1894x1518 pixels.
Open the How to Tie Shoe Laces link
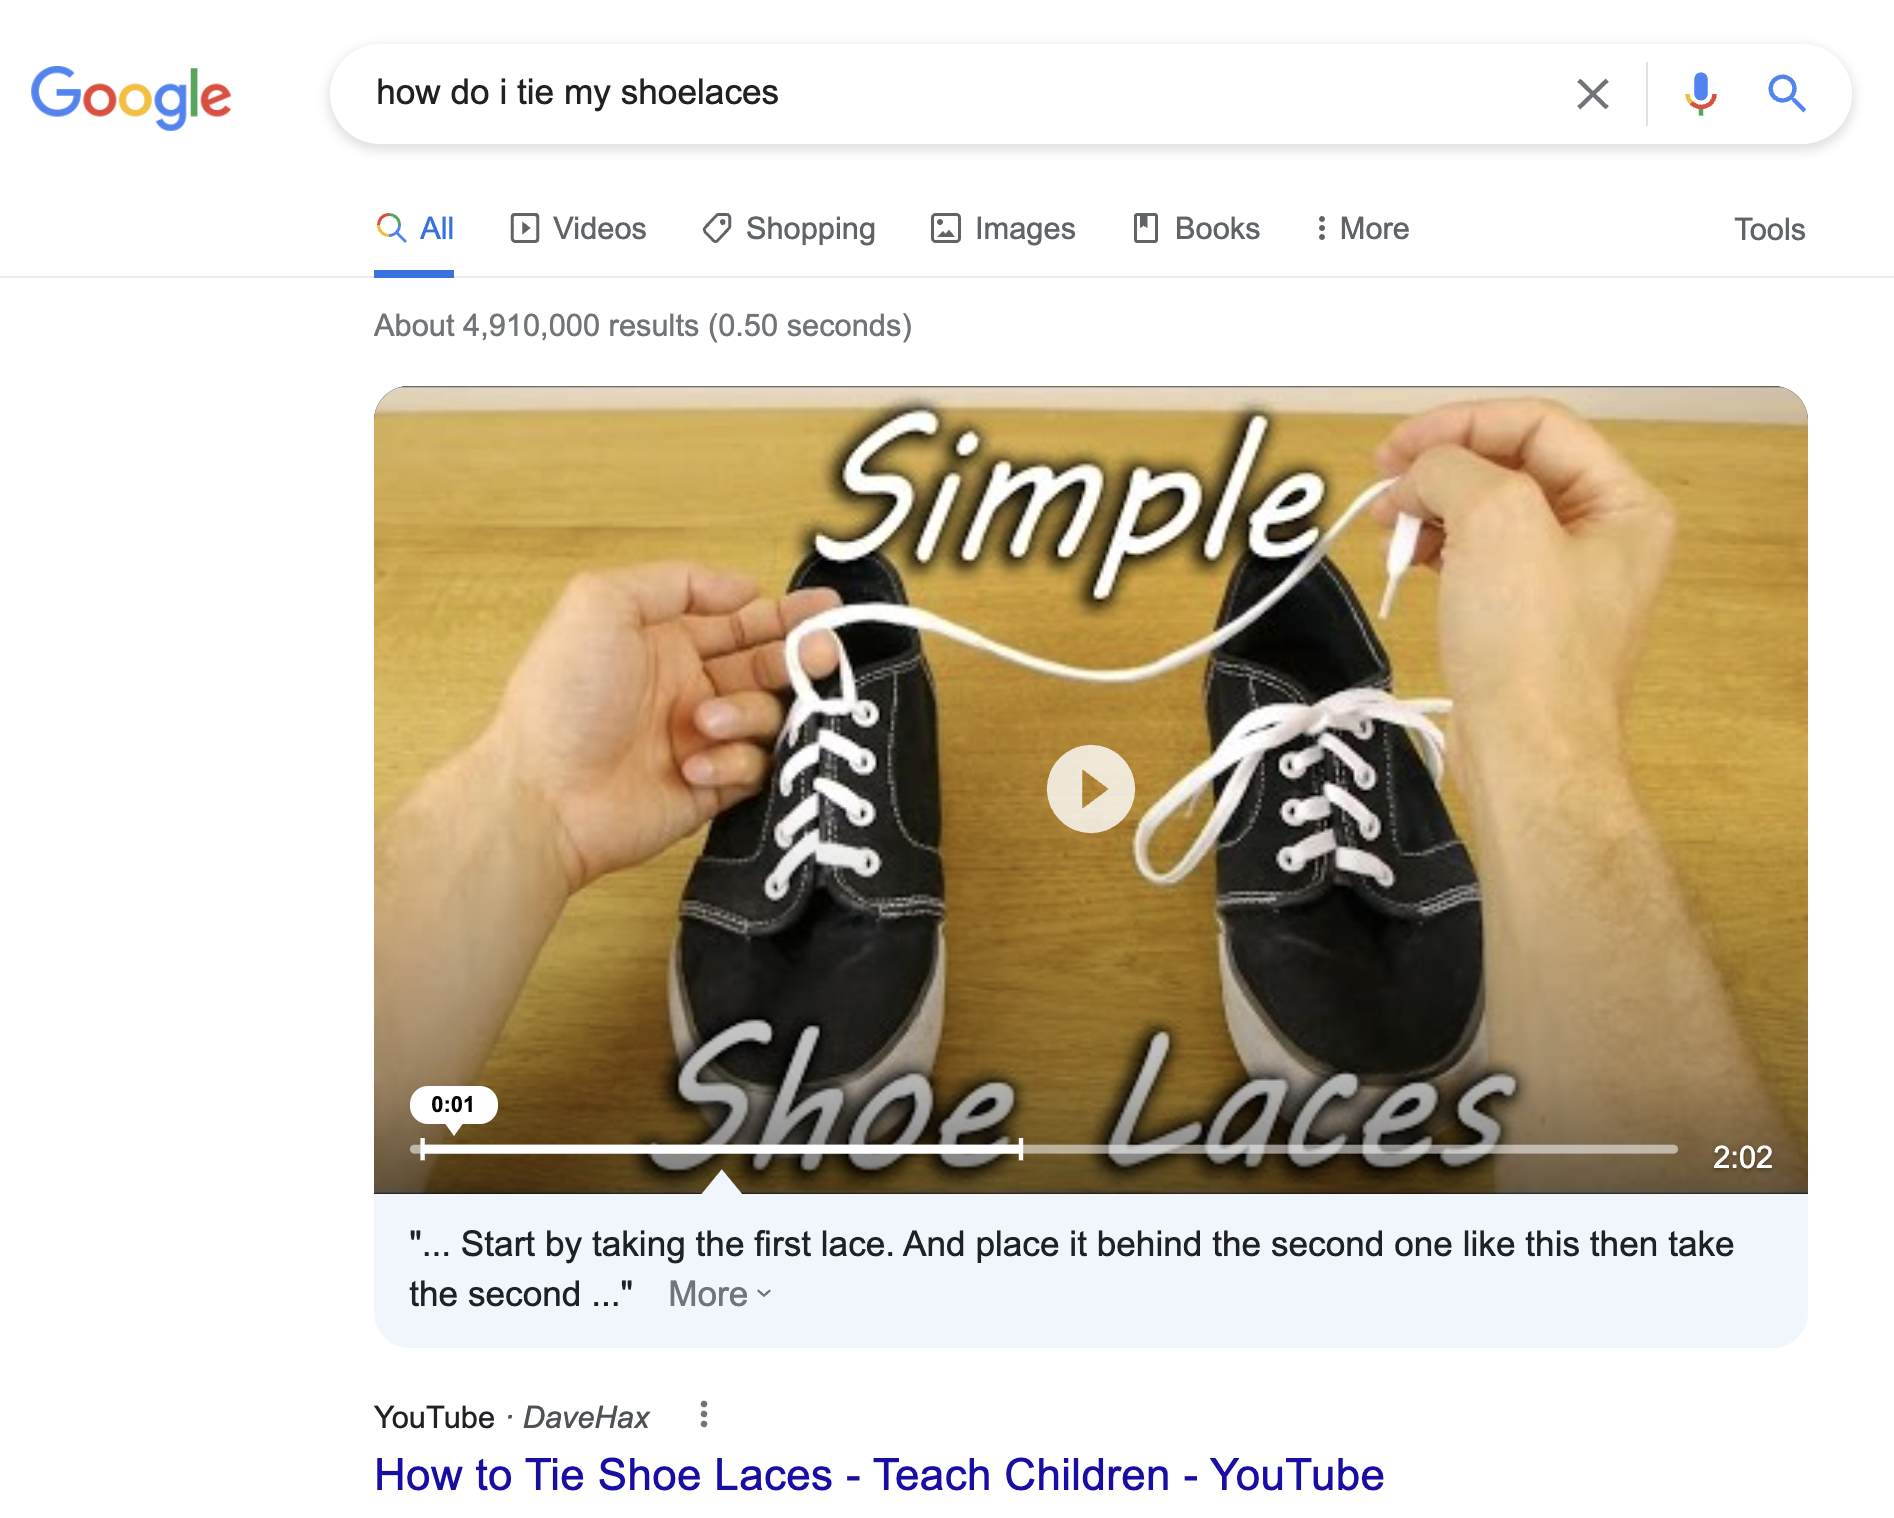point(878,1475)
